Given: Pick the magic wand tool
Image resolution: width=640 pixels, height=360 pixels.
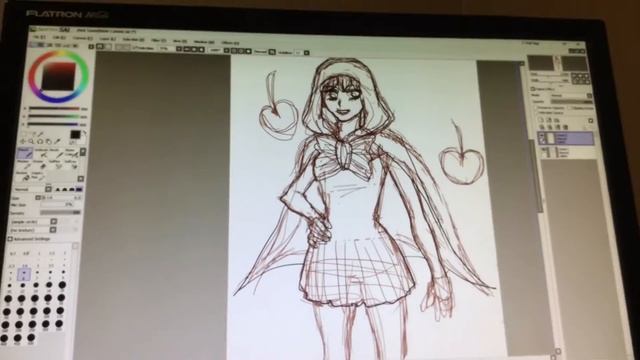Looking at the screenshot, I should [x=41, y=134].
